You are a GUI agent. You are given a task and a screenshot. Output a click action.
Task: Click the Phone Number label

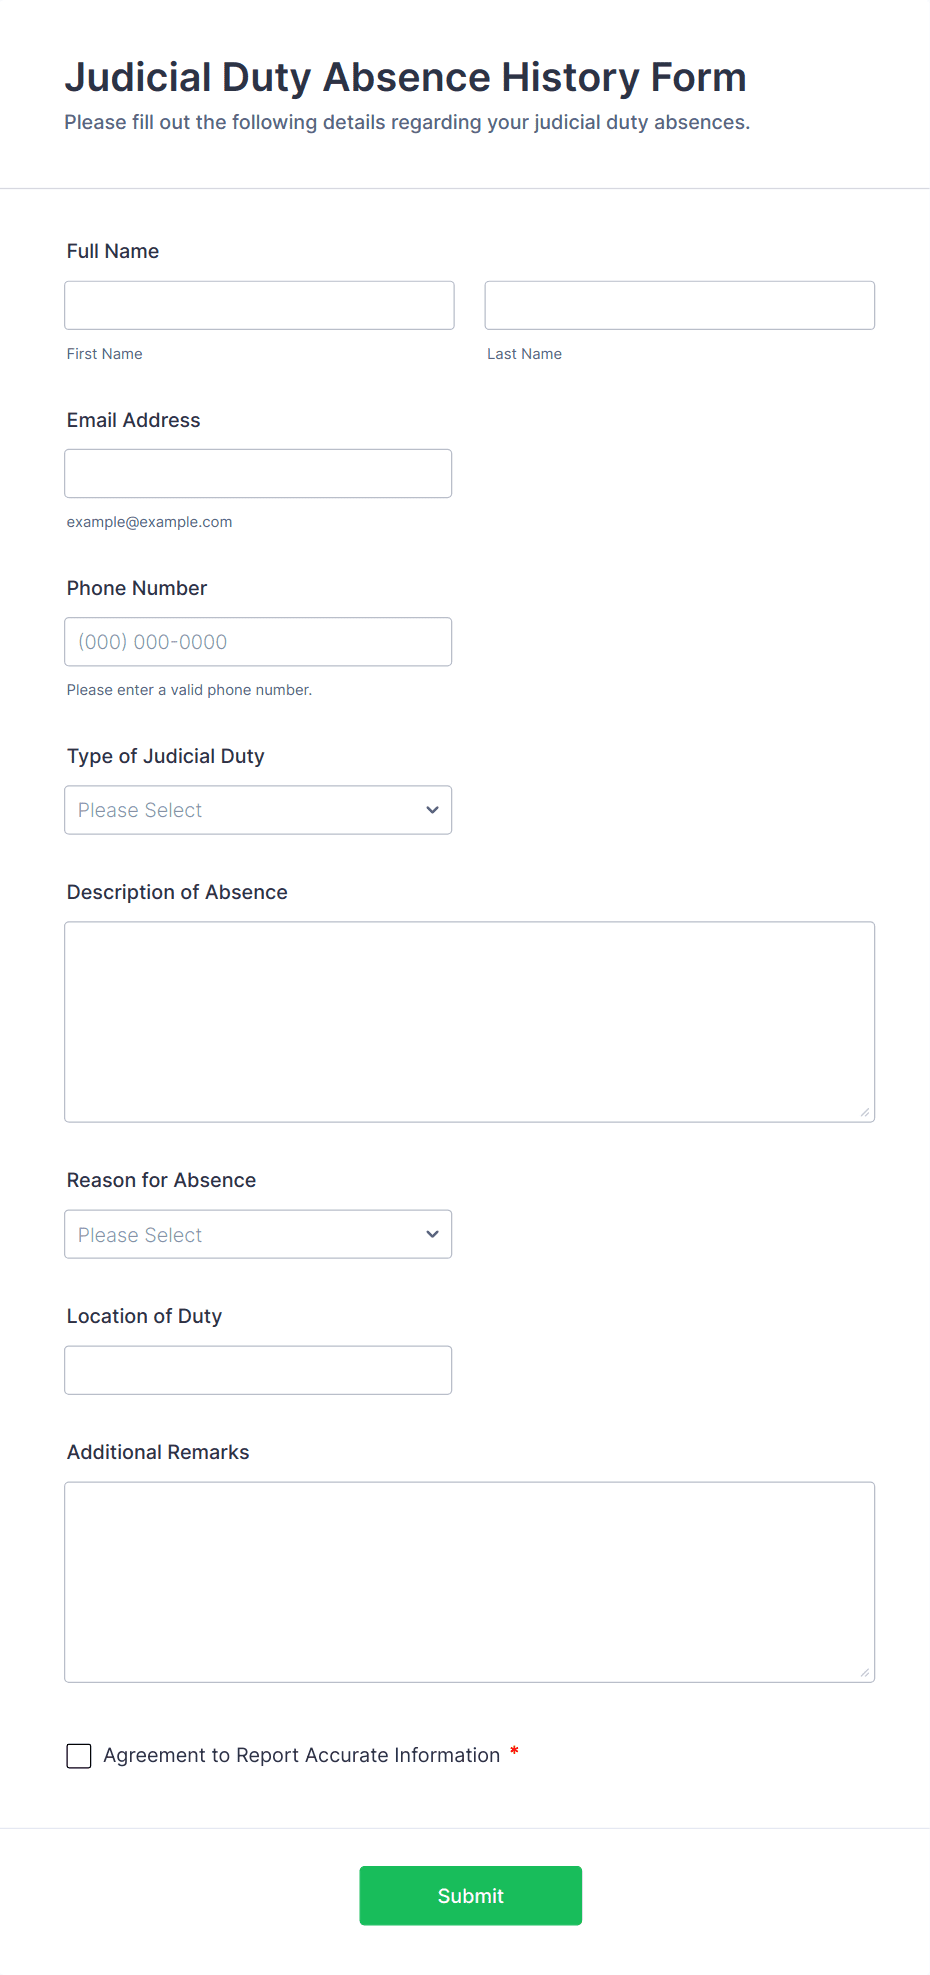137,588
